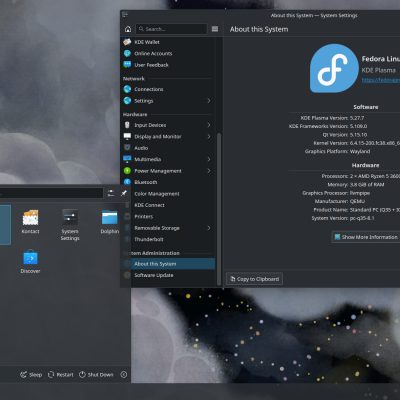Click the Qt Version value 5.15.10

(x=358, y=135)
